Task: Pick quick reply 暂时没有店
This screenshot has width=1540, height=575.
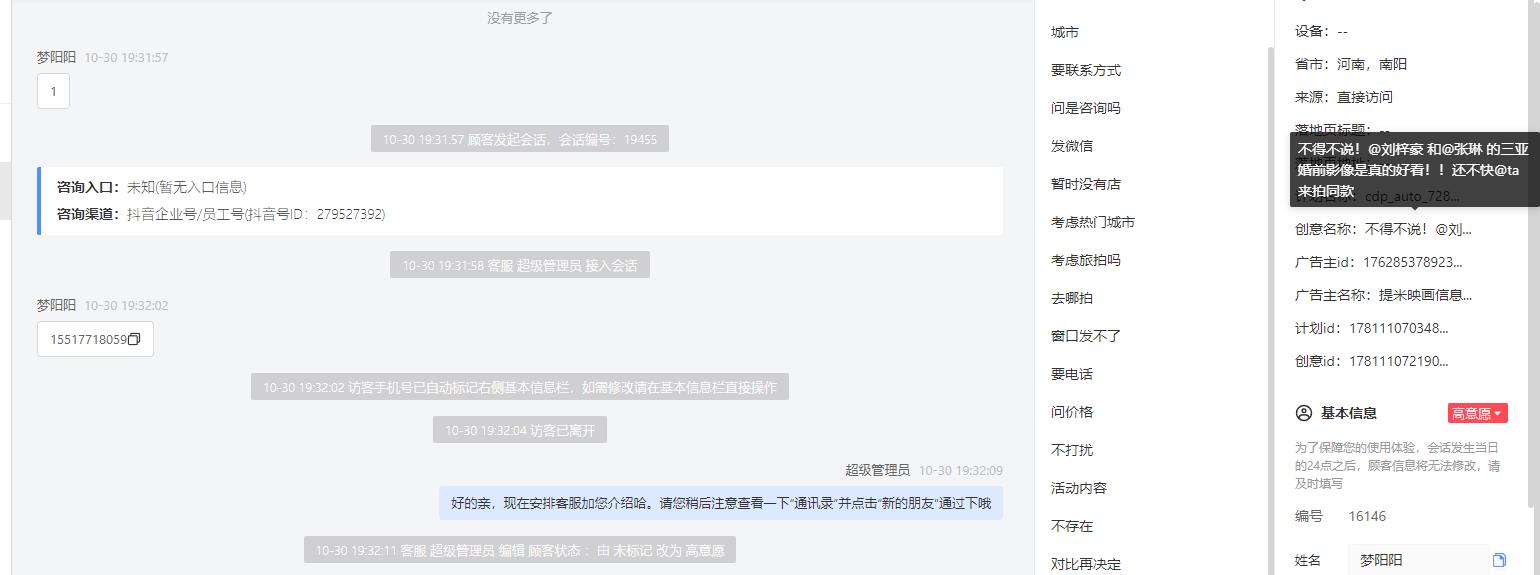Action: (x=1086, y=184)
